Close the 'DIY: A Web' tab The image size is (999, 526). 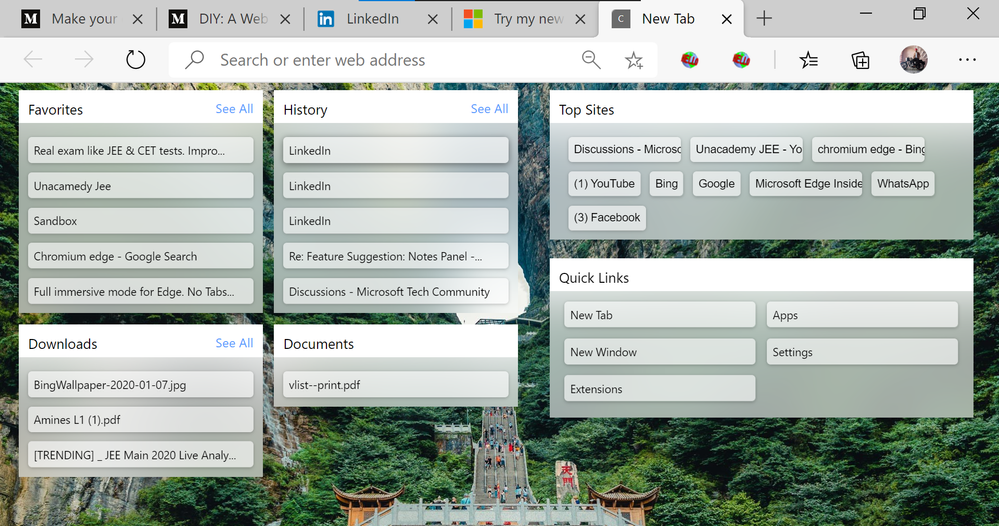[285, 19]
